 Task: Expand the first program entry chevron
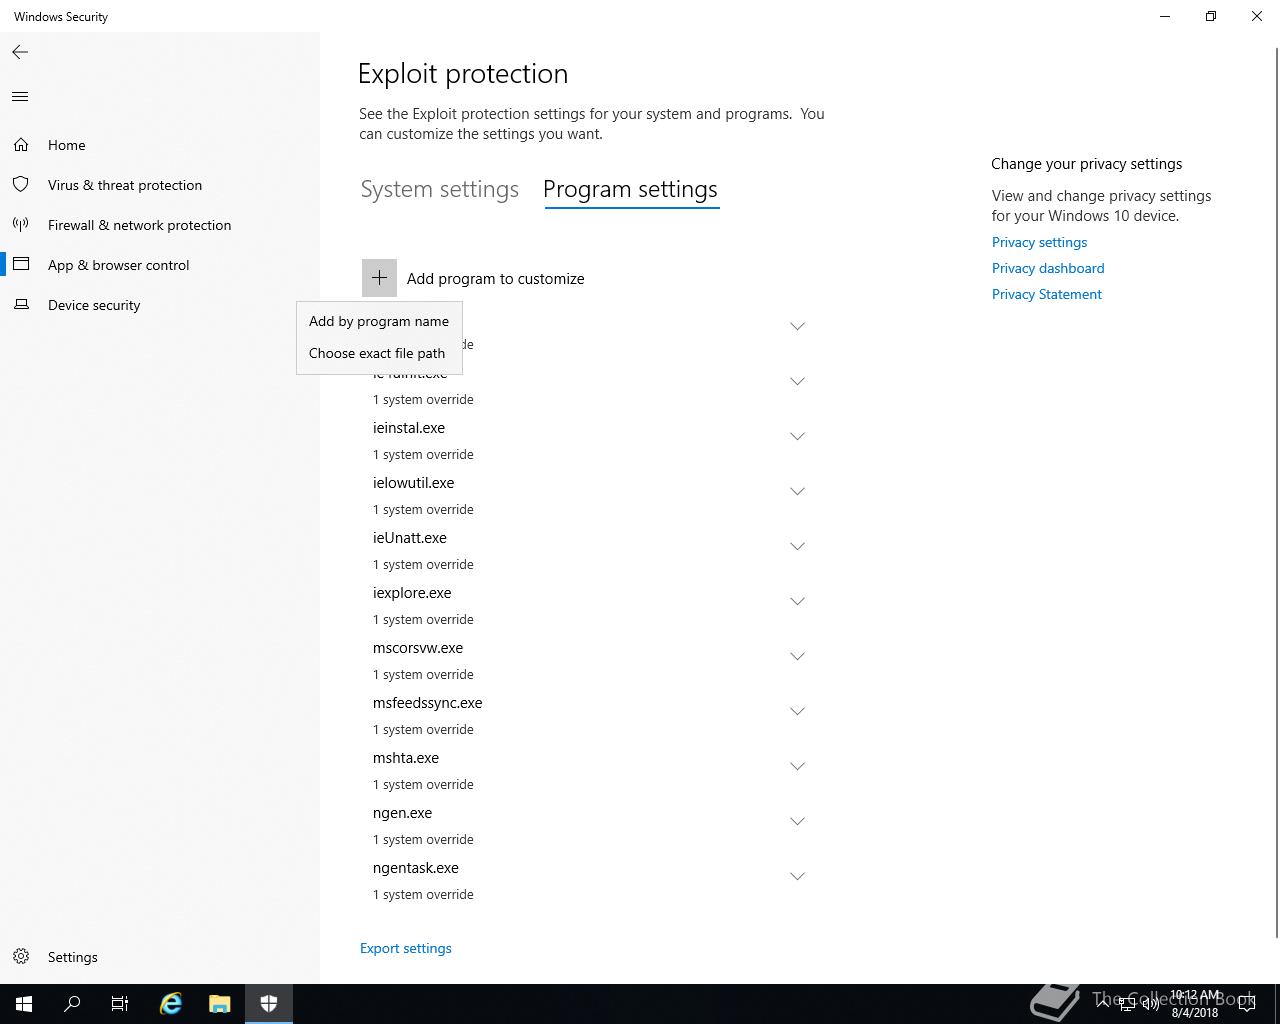coord(797,326)
